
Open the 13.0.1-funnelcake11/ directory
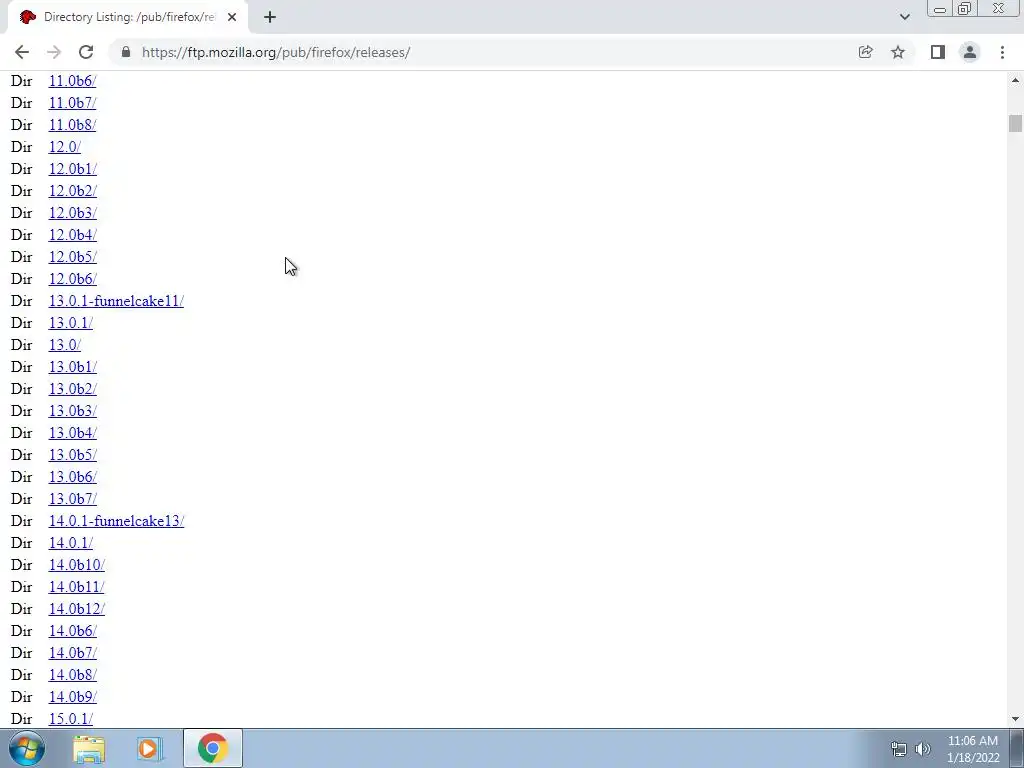pyautogui.click(x=116, y=301)
